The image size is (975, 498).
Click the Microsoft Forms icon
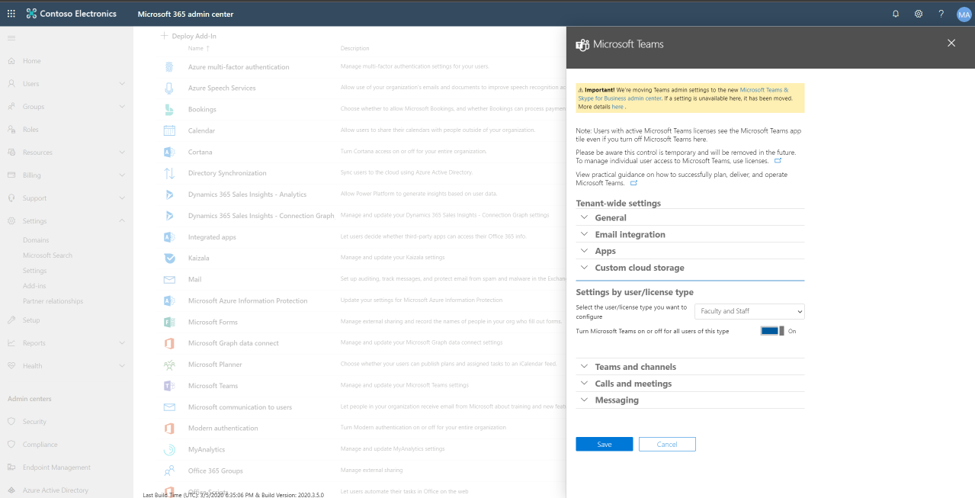pyautogui.click(x=169, y=322)
